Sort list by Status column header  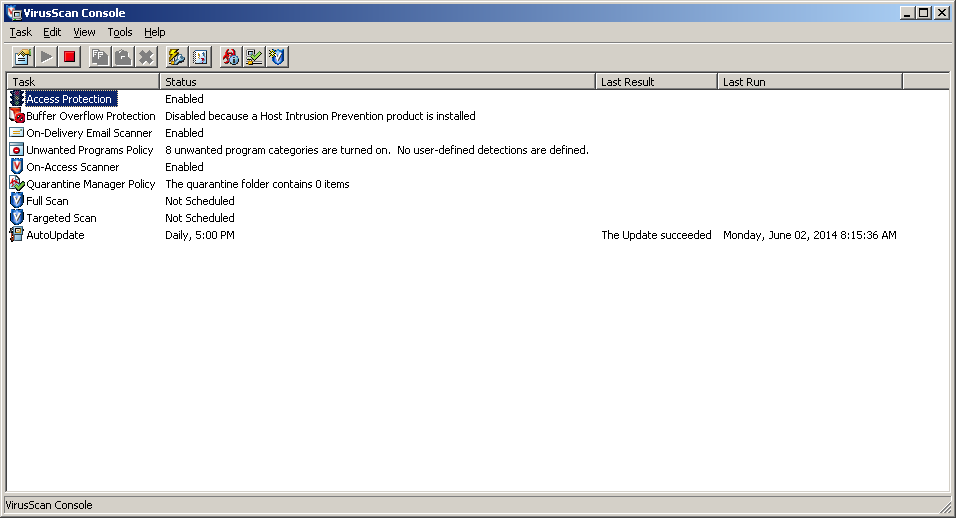pos(377,82)
